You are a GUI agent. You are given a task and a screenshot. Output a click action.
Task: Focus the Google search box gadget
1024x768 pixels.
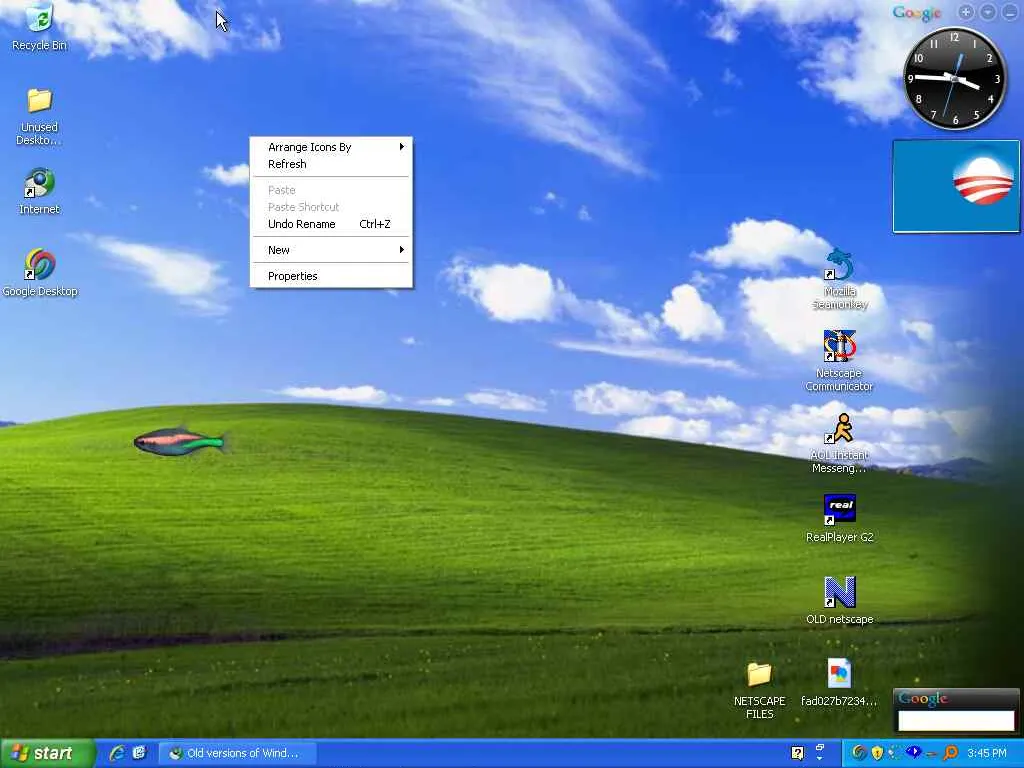(956, 720)
